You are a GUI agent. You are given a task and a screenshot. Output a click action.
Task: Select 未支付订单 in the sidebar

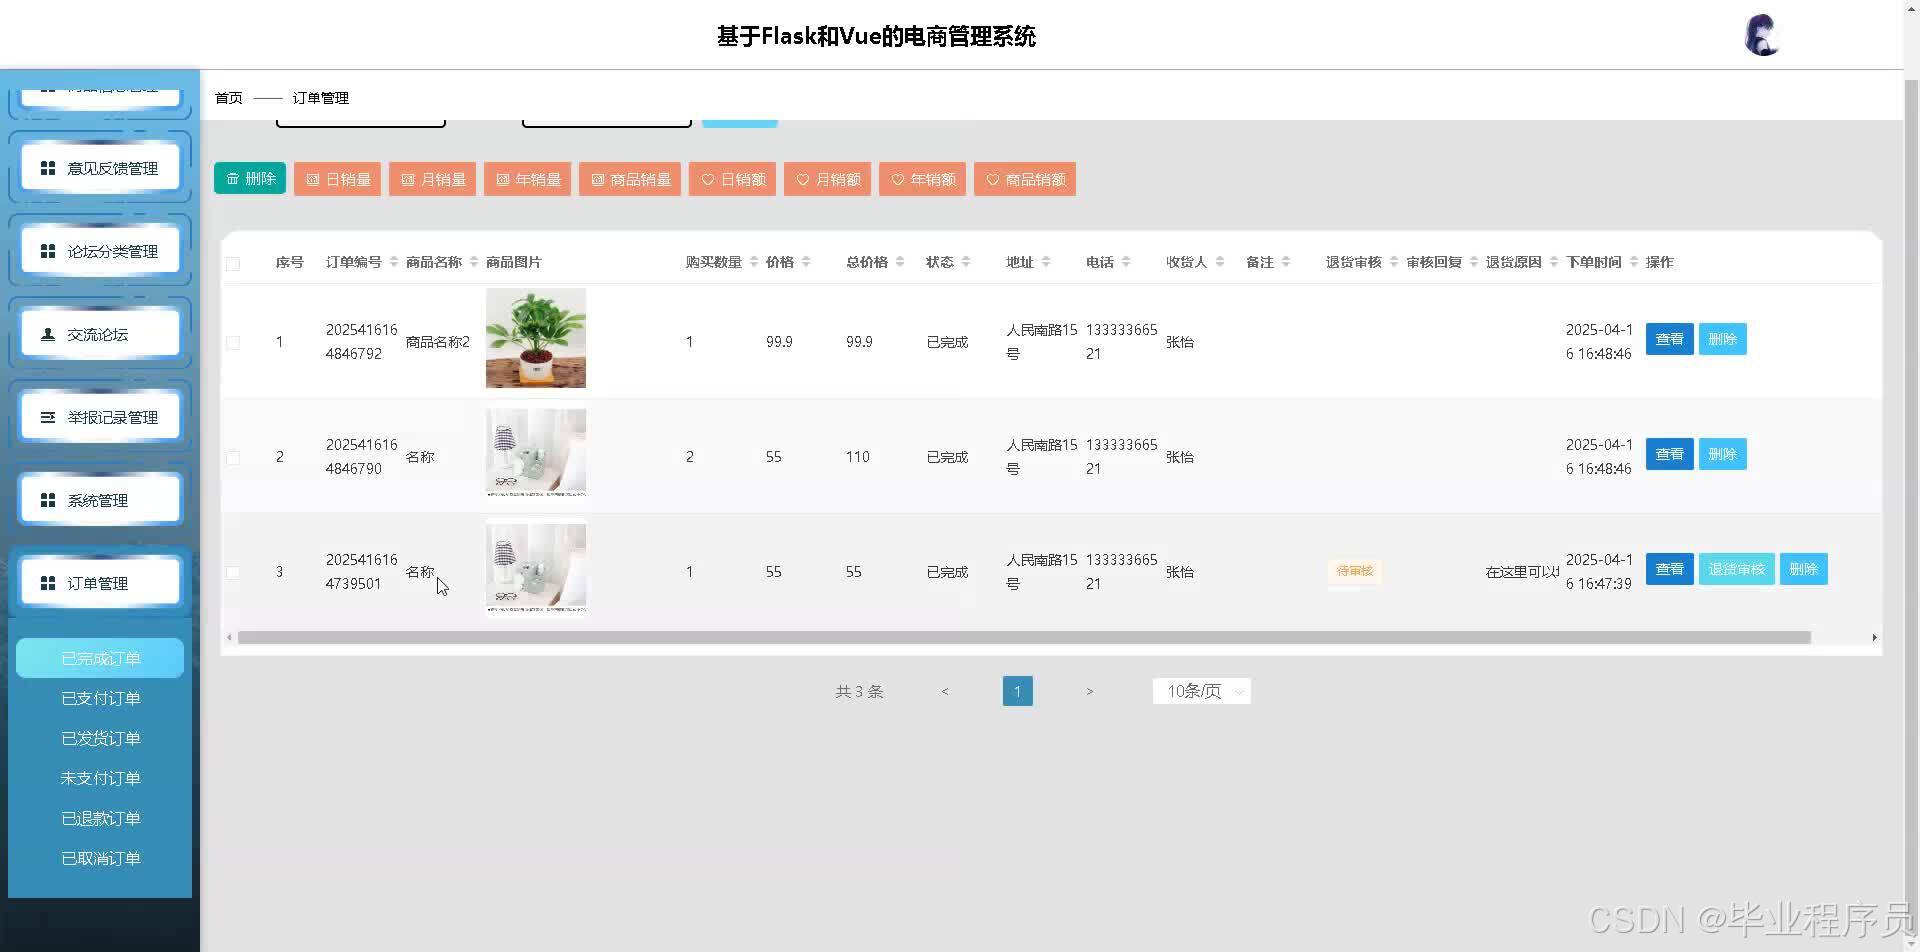tap(100, 778)
